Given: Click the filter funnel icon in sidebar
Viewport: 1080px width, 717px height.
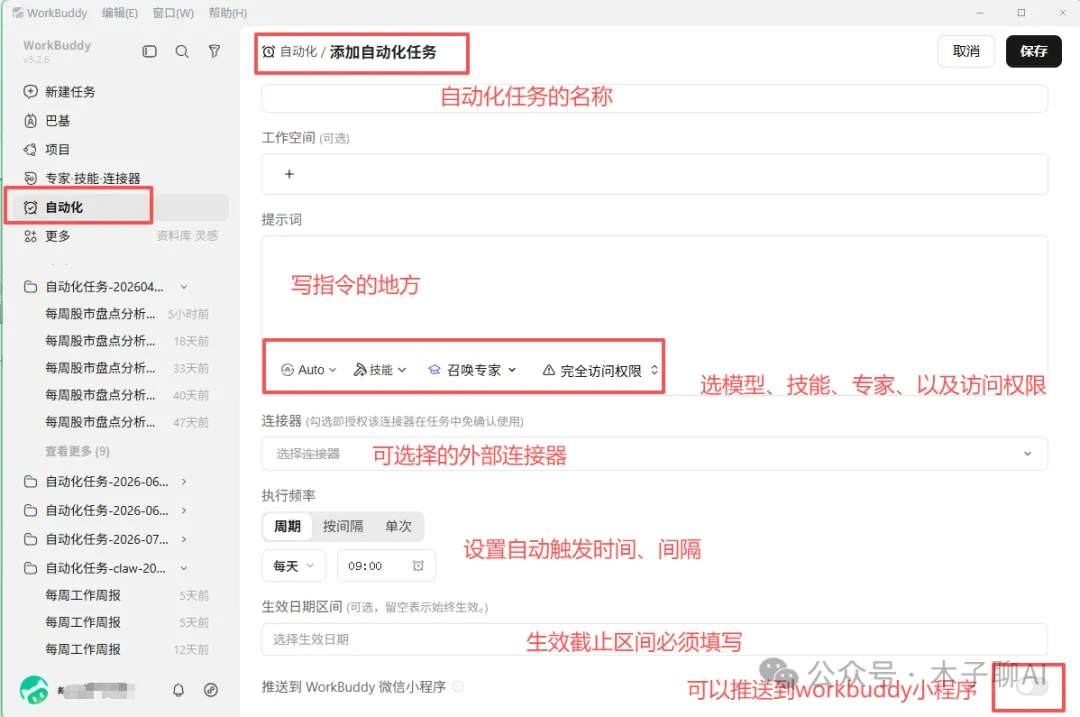Looking at the screenshot, I should pos(214,52).
